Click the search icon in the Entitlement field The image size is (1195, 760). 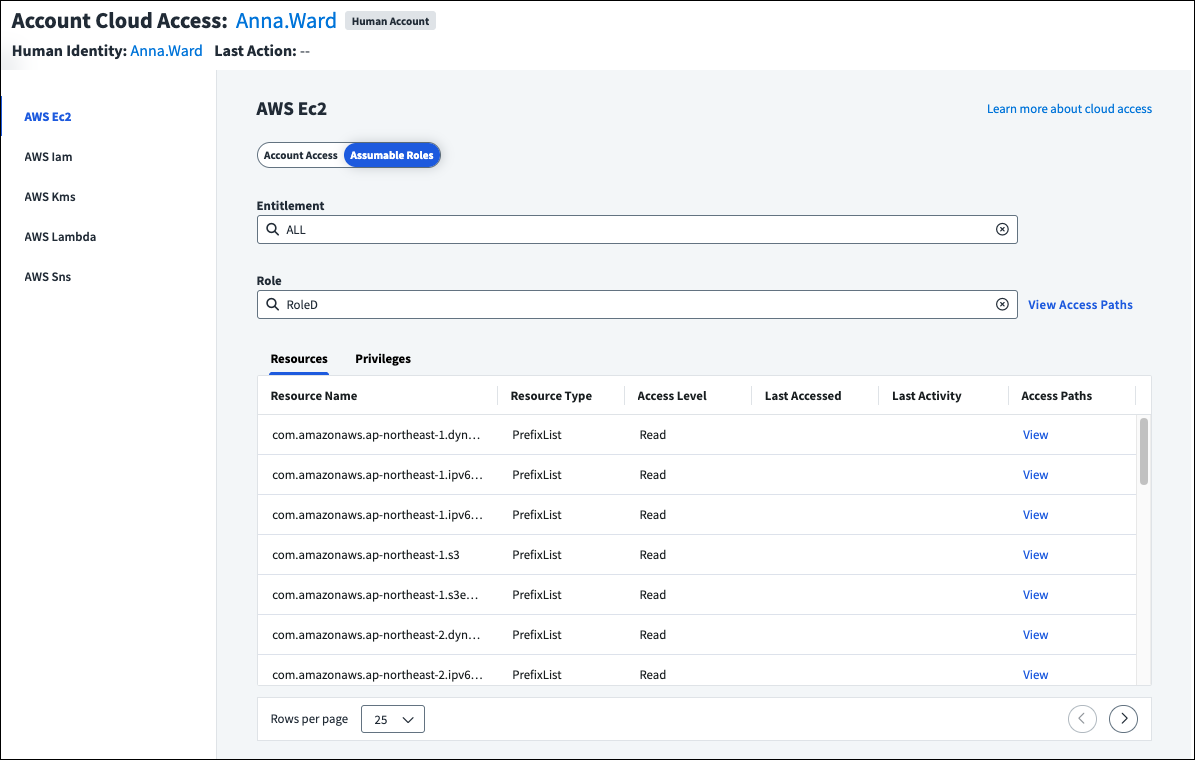coord(272,230)
